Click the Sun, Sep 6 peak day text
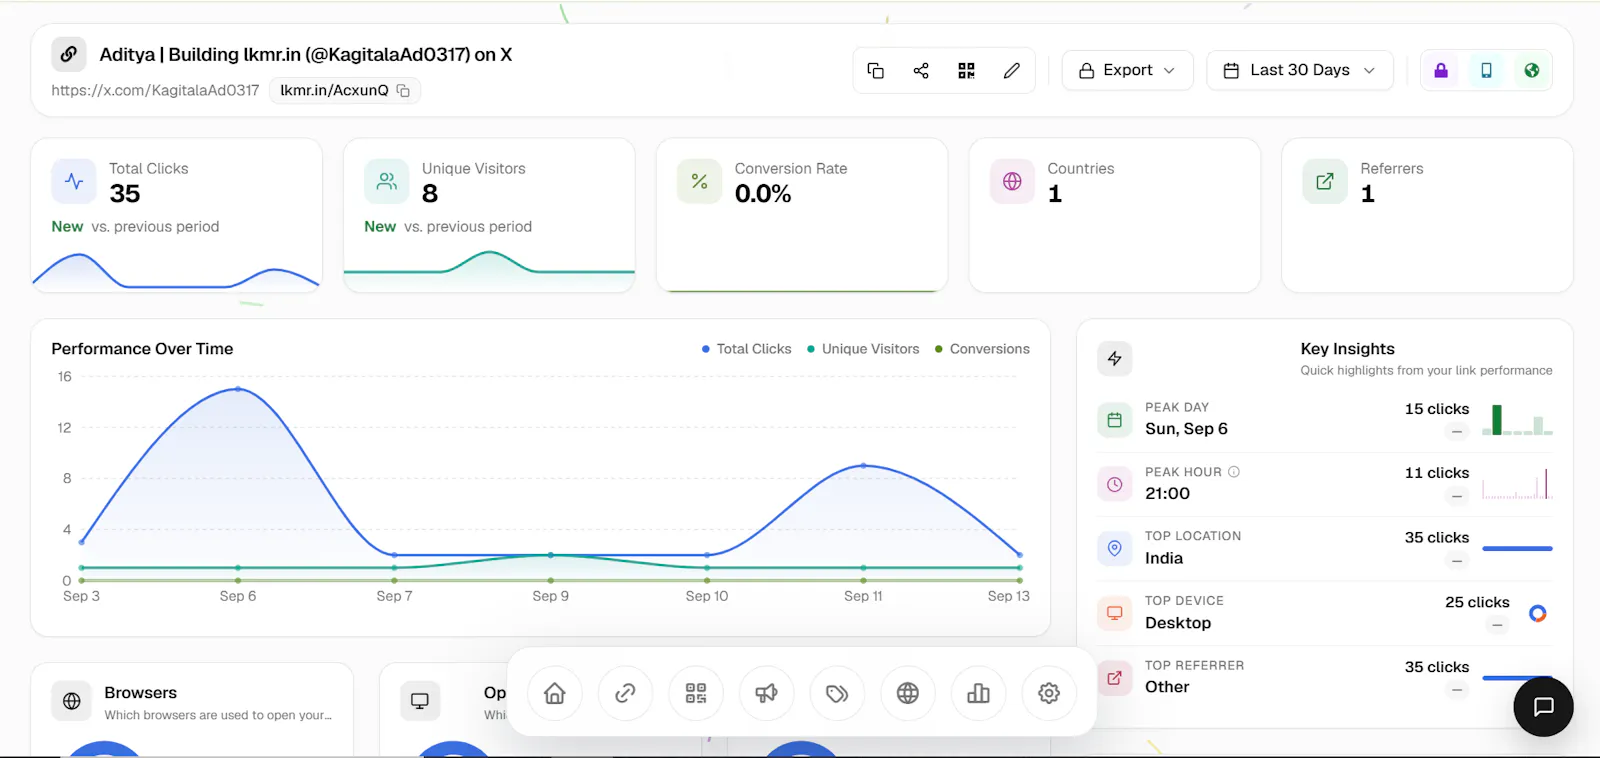 point(1186,429)
